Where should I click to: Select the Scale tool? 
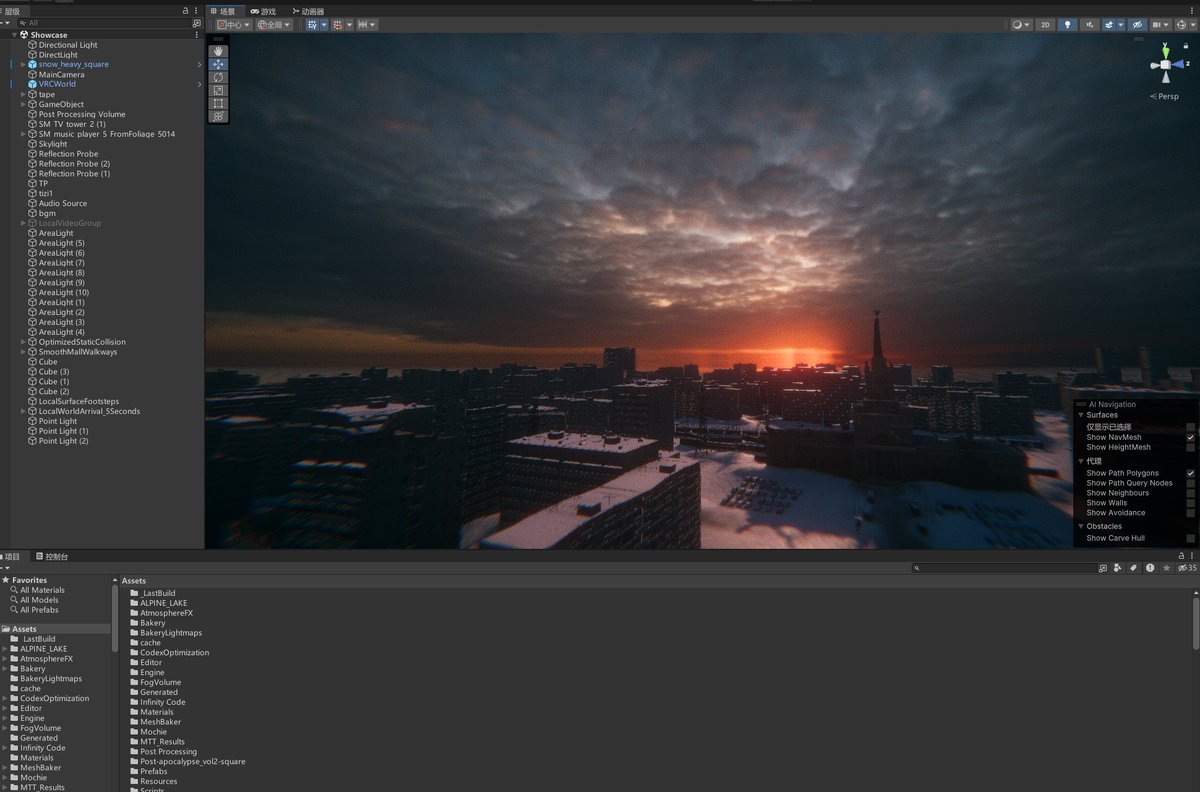pos(219,90)
